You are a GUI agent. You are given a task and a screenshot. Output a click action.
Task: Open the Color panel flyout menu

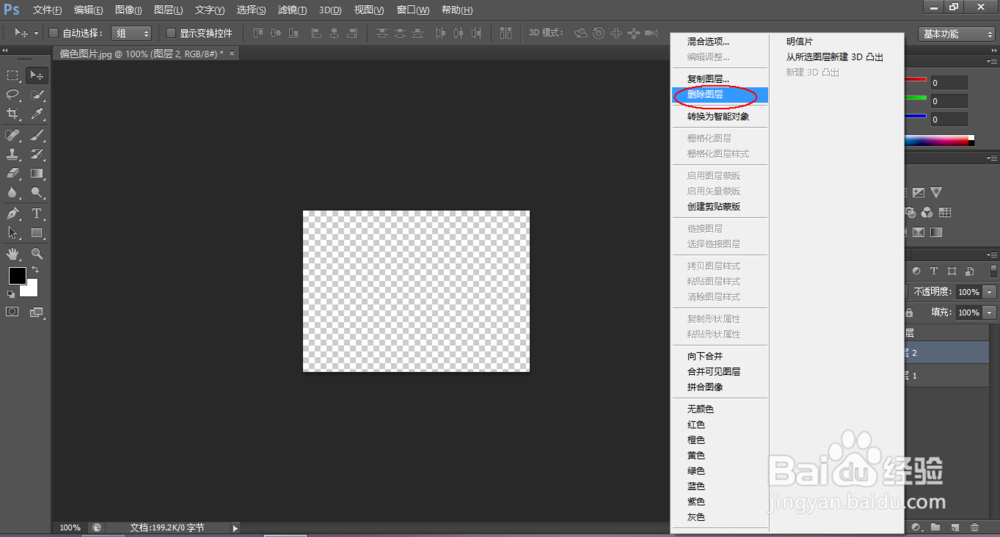(x=992, y=62)
